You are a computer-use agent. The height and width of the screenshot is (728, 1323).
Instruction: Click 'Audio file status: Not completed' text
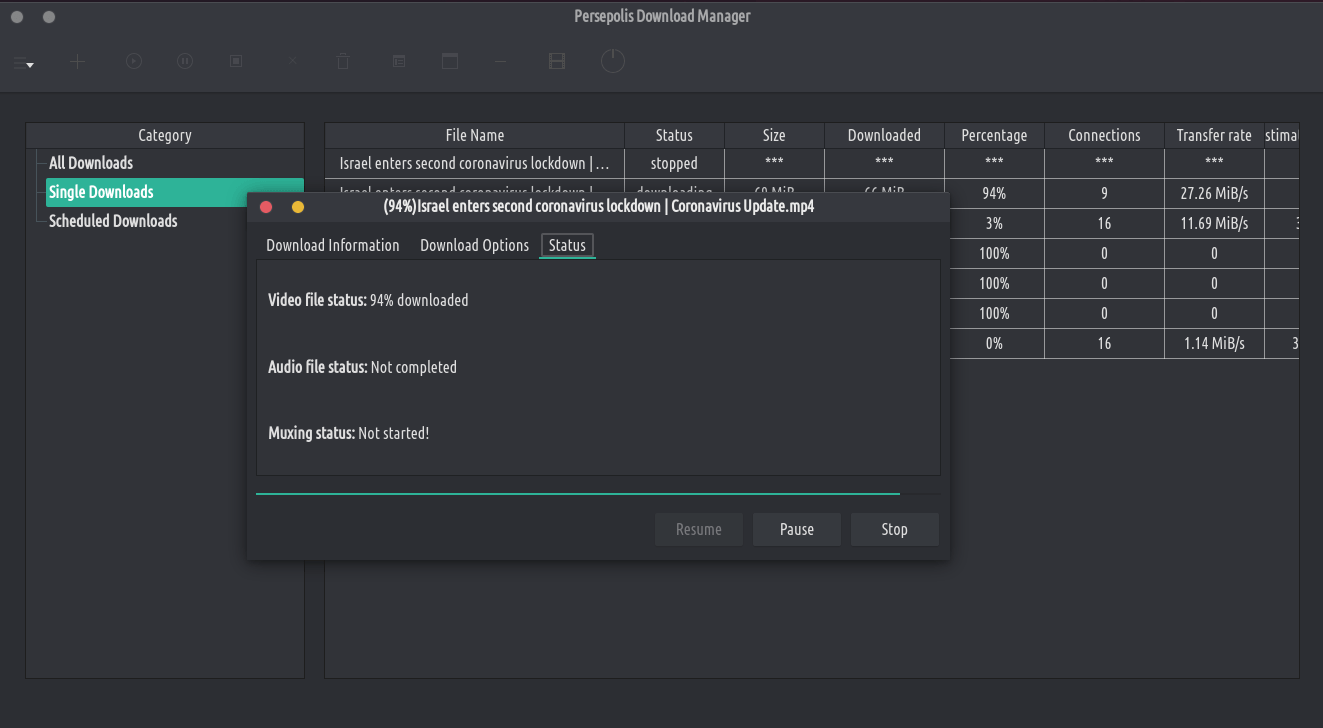click(x=362, y=367)
